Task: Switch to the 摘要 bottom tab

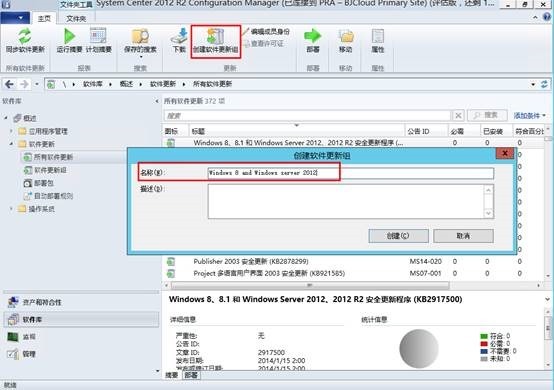Action: (x=172, y=375)
